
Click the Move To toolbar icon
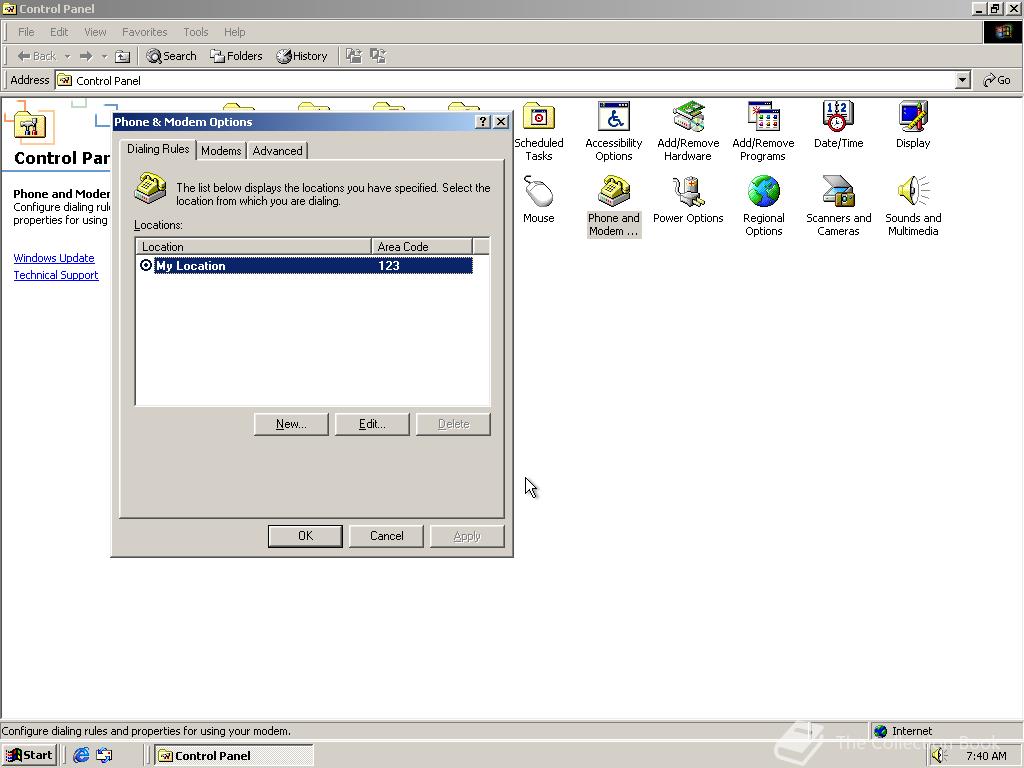pyautogui.click(x=353, y=56)
